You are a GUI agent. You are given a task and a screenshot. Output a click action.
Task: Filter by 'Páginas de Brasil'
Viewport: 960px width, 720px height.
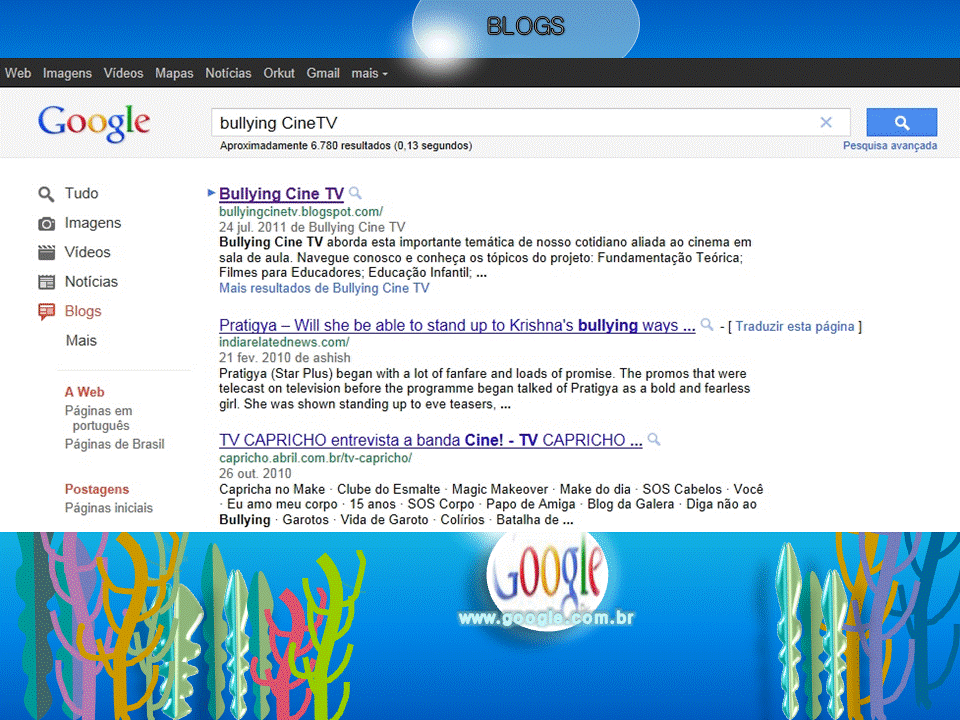point(114,444)
